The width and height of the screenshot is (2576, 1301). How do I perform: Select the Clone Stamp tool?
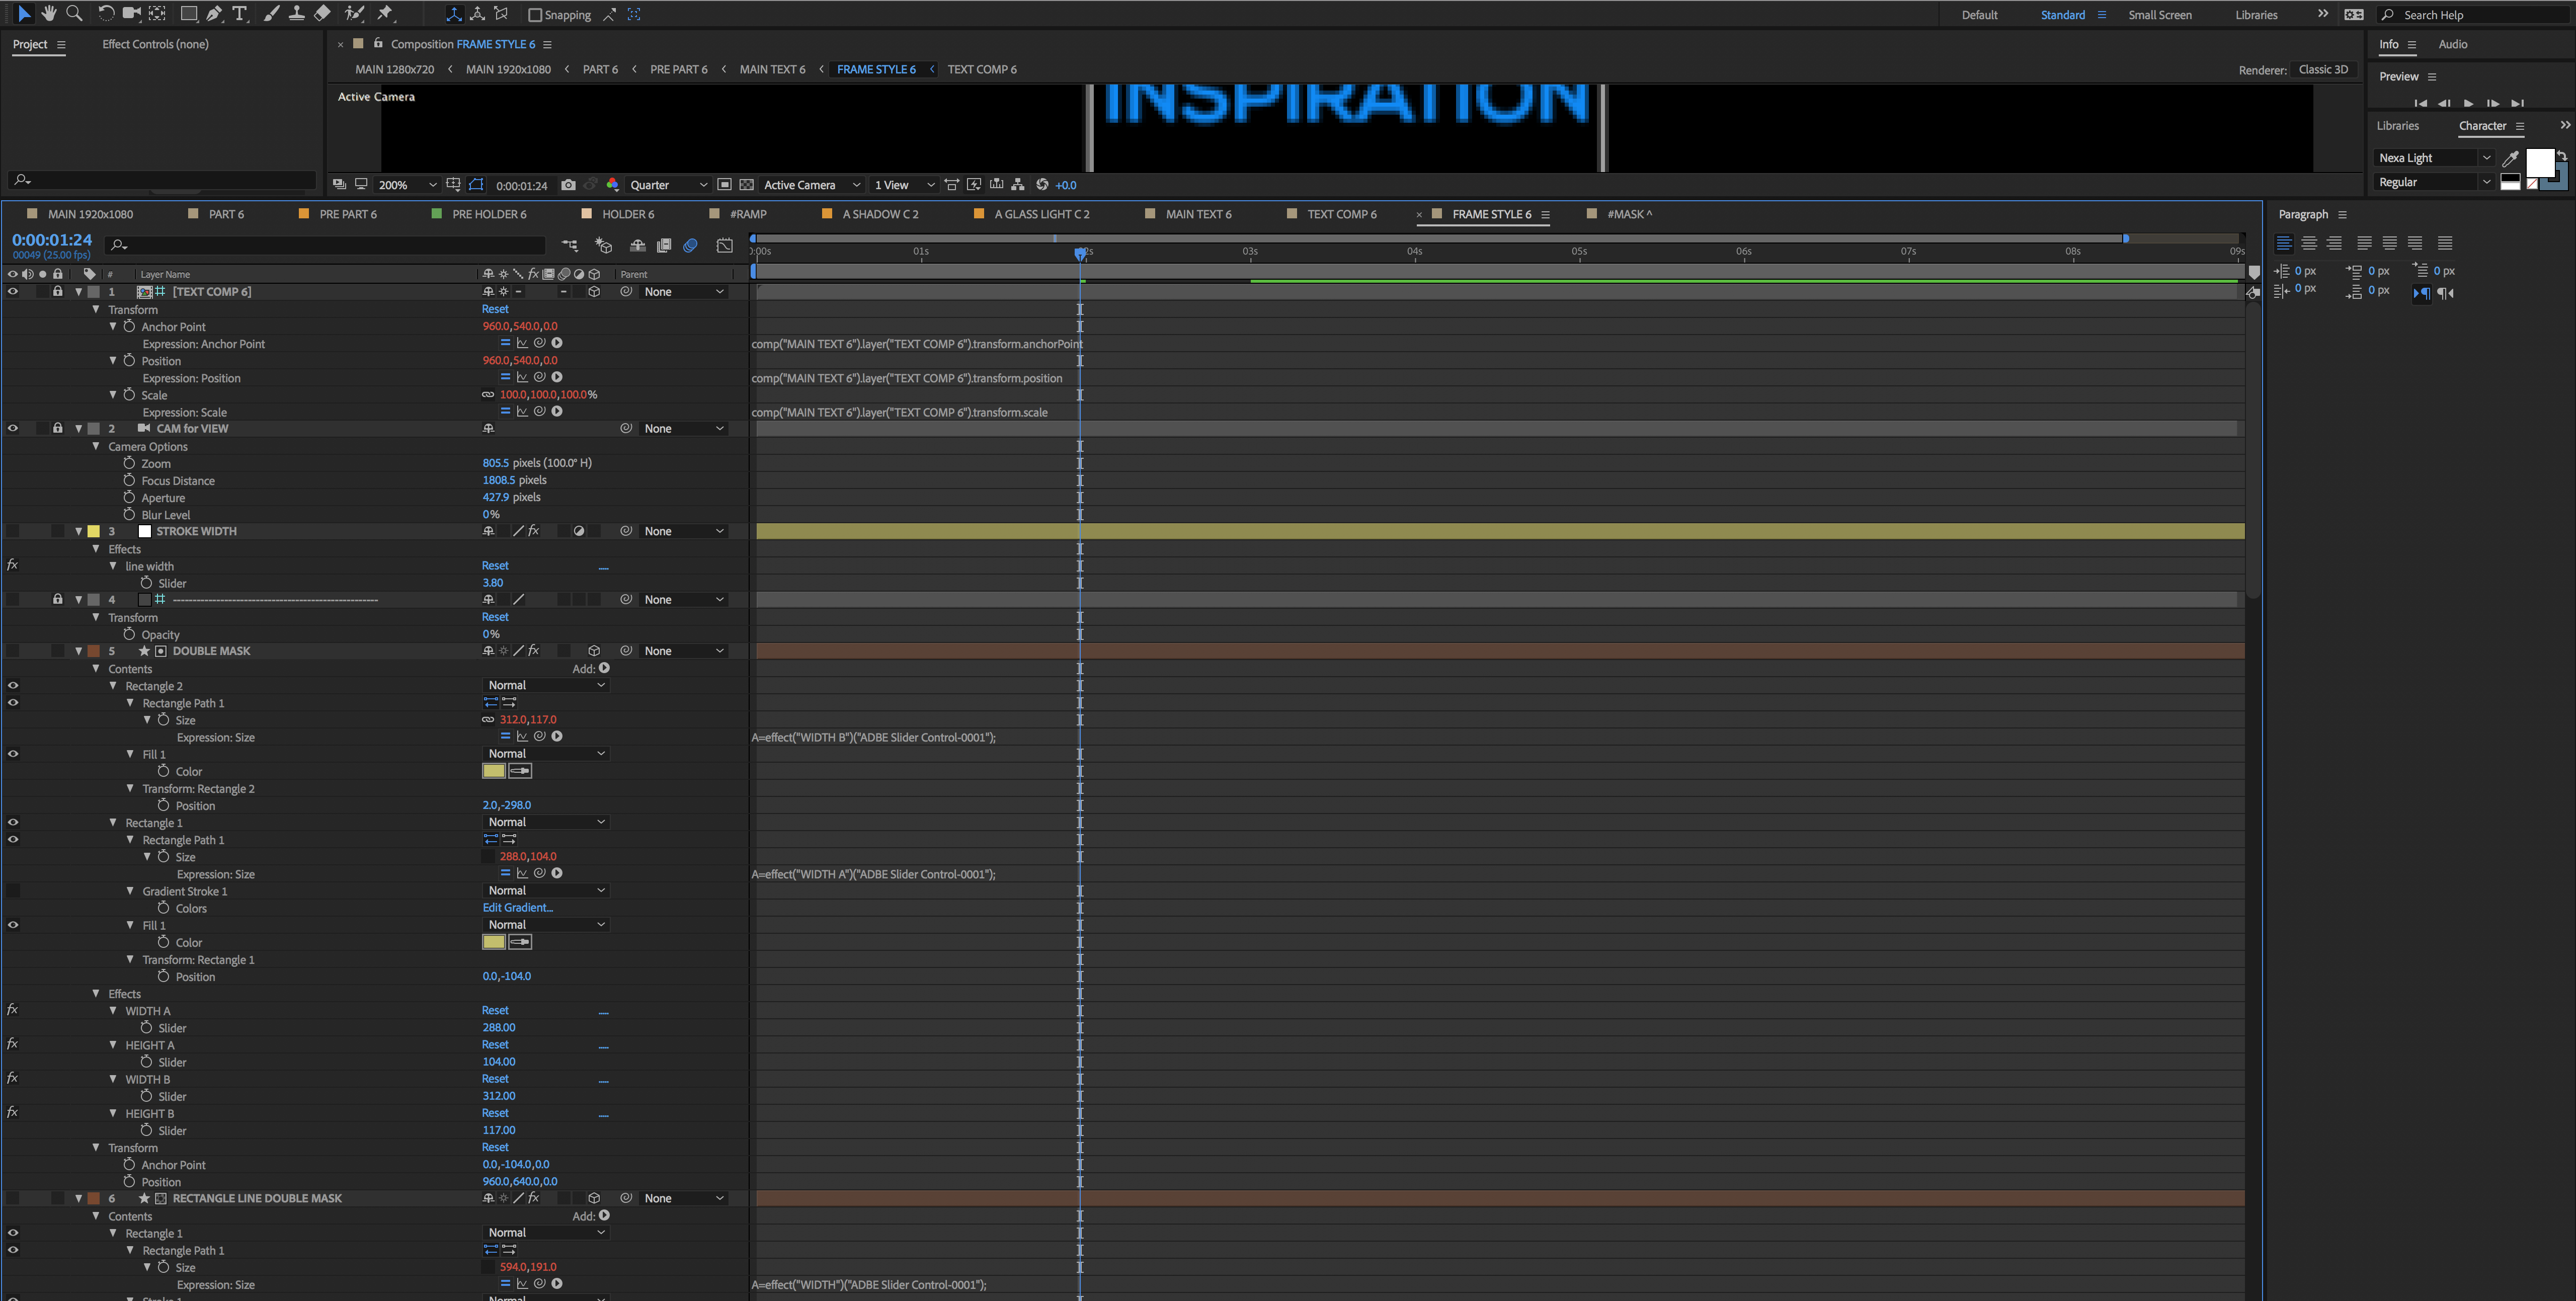(297, 14)
